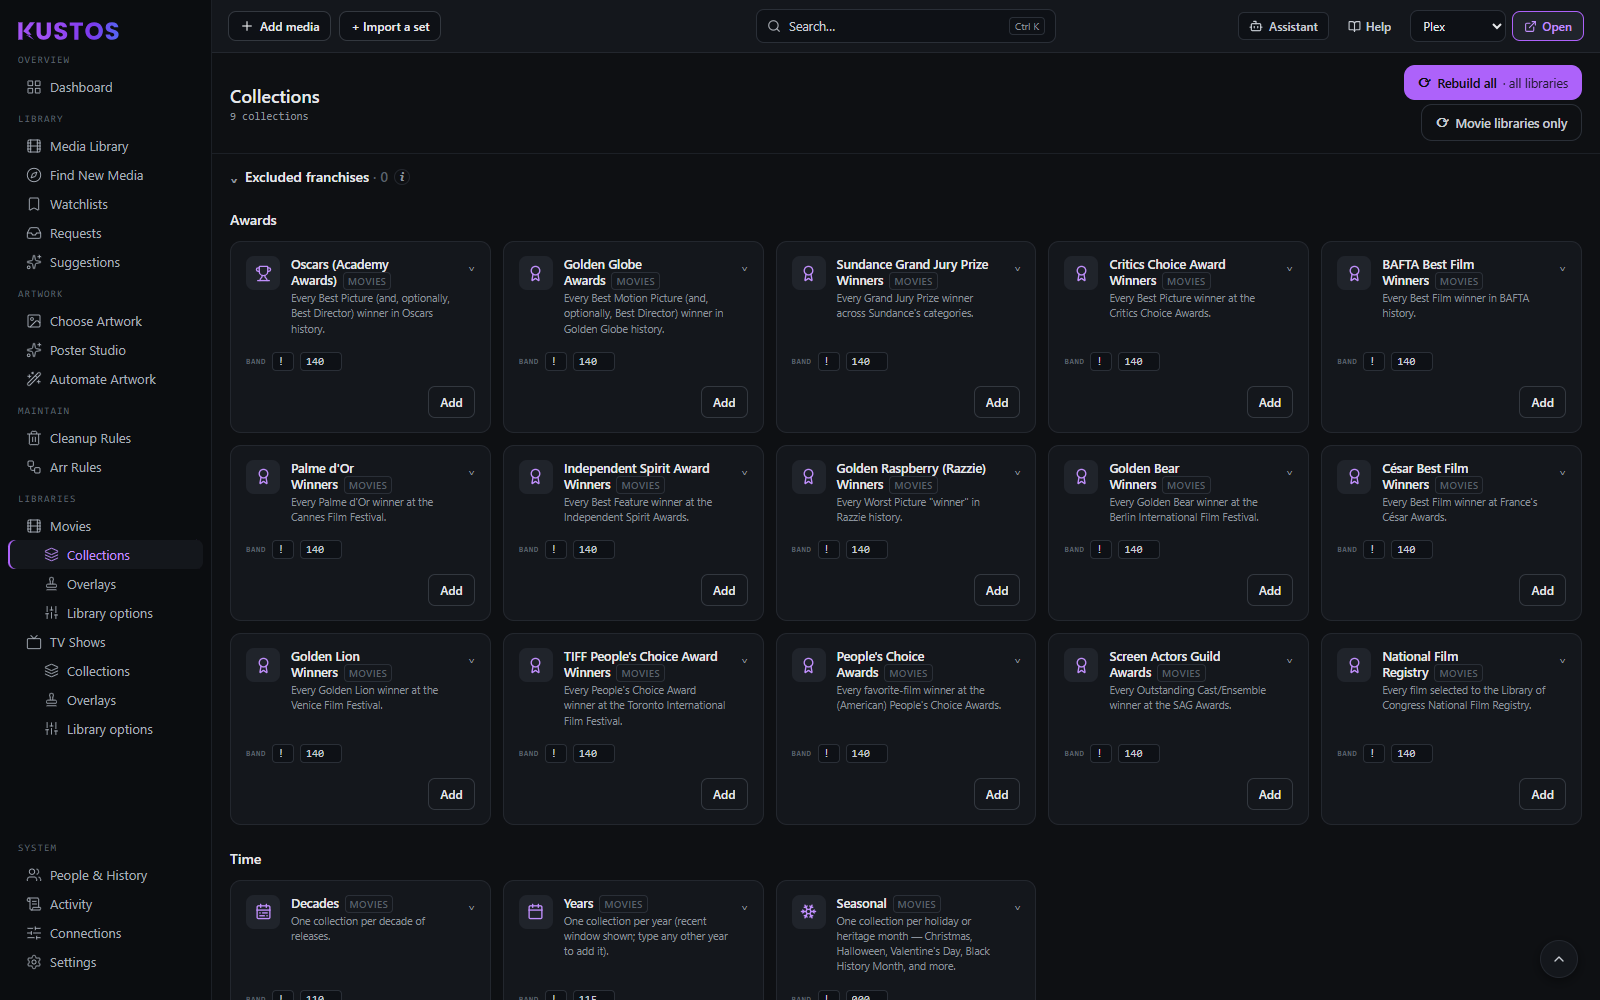This screenshot has width=1600, height=1000.
Task: Click the Settings gear icon
Action: coord(34,962)
